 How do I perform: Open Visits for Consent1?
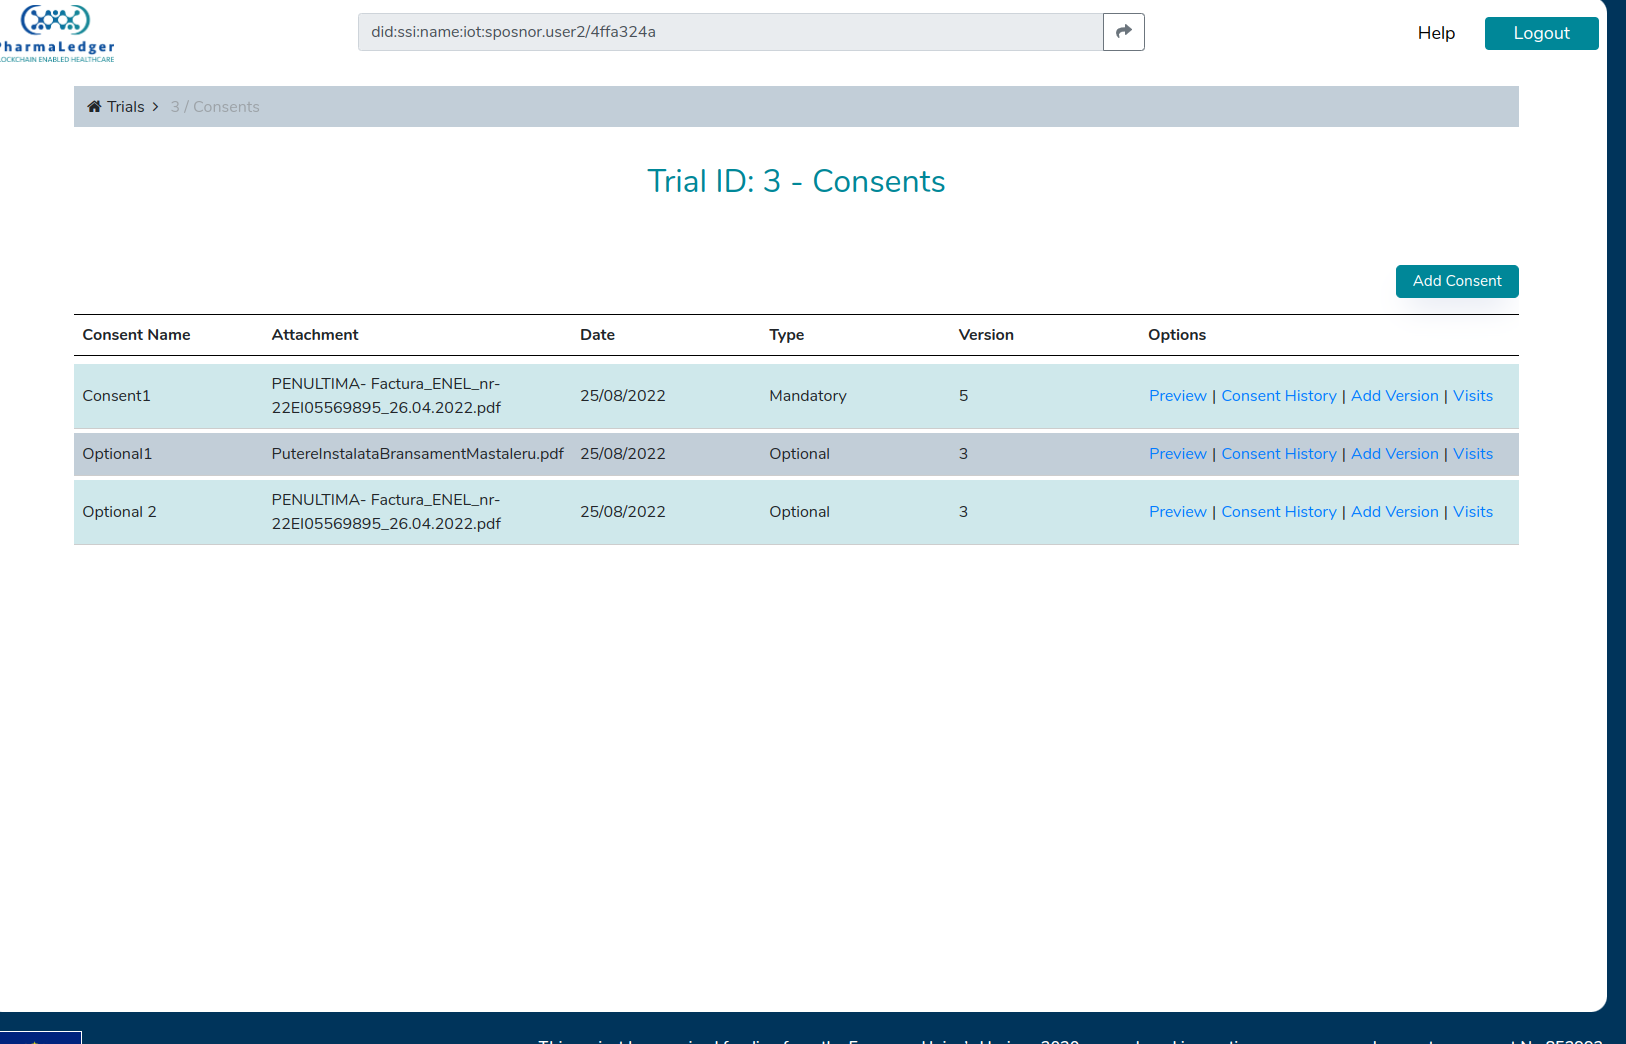tap(1472, 395)
